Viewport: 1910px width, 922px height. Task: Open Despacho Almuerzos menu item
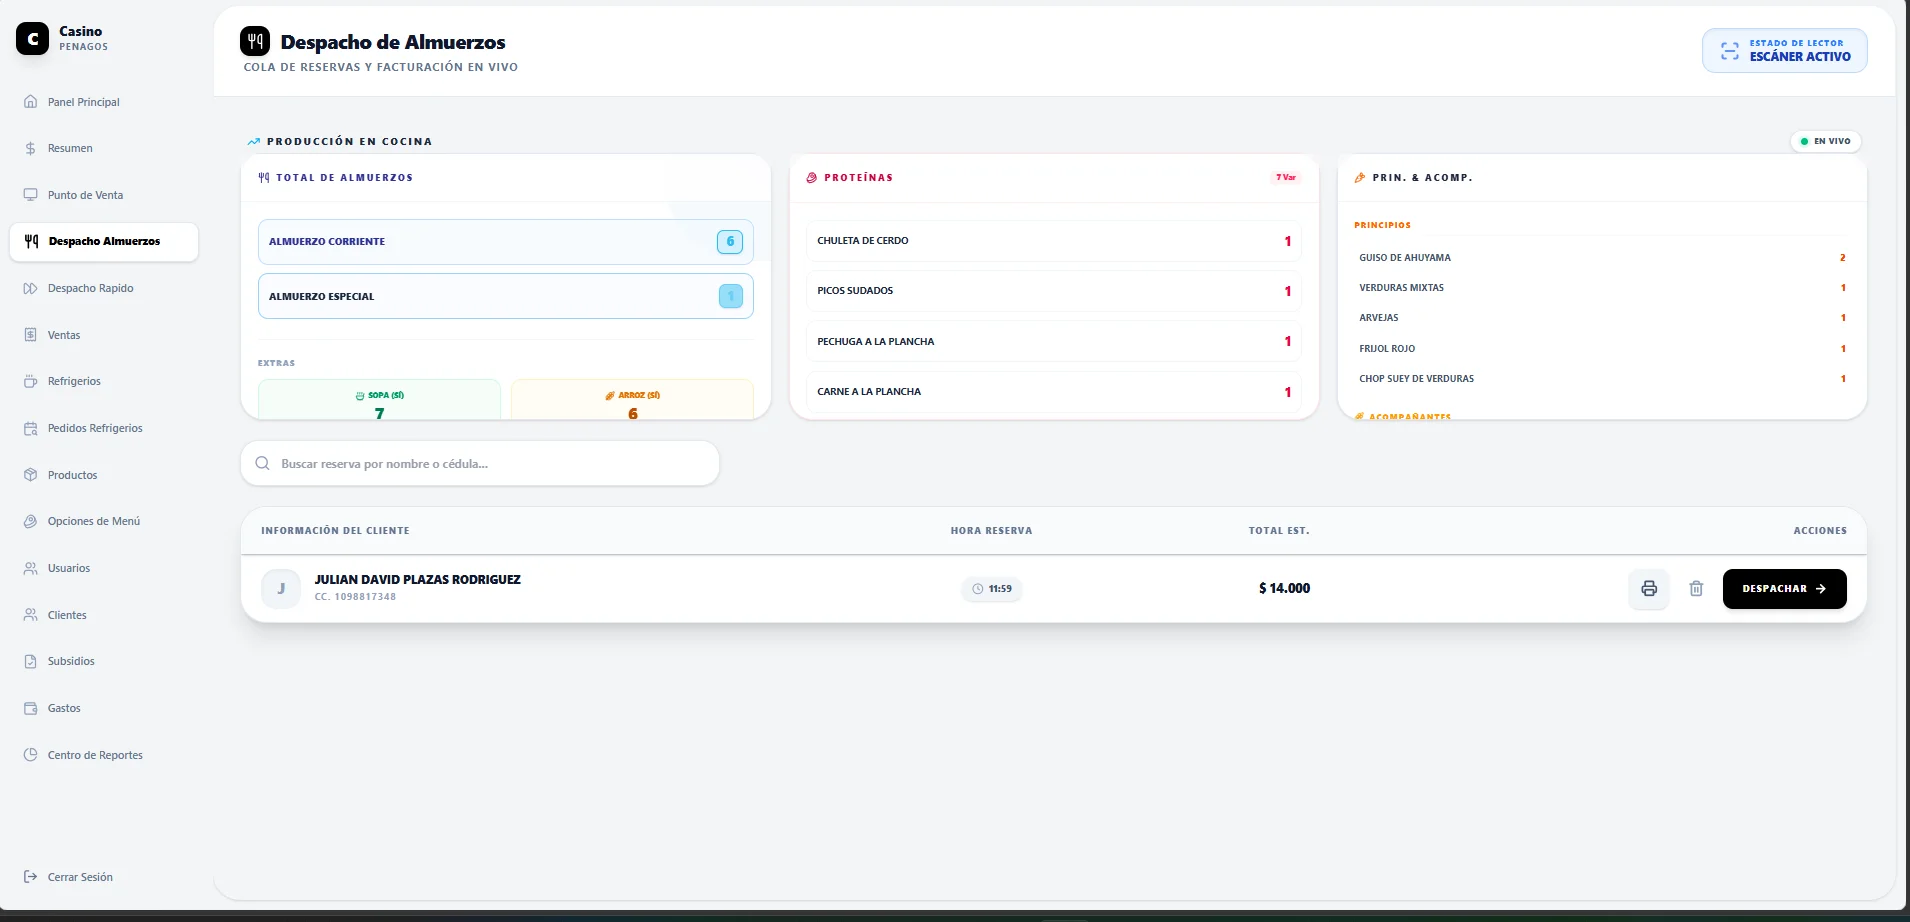104,242
